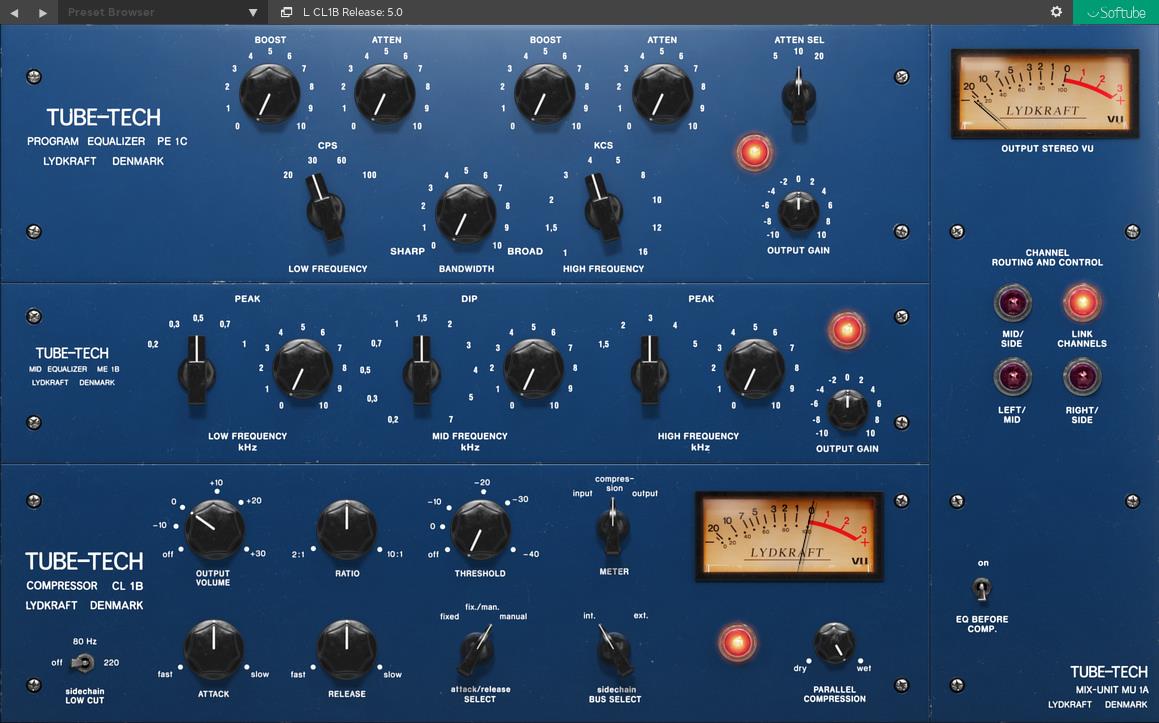Click the MIX-UNIT MU 1A label
This screenshot has height=723, width=1159.
[x=1112, y=690]
